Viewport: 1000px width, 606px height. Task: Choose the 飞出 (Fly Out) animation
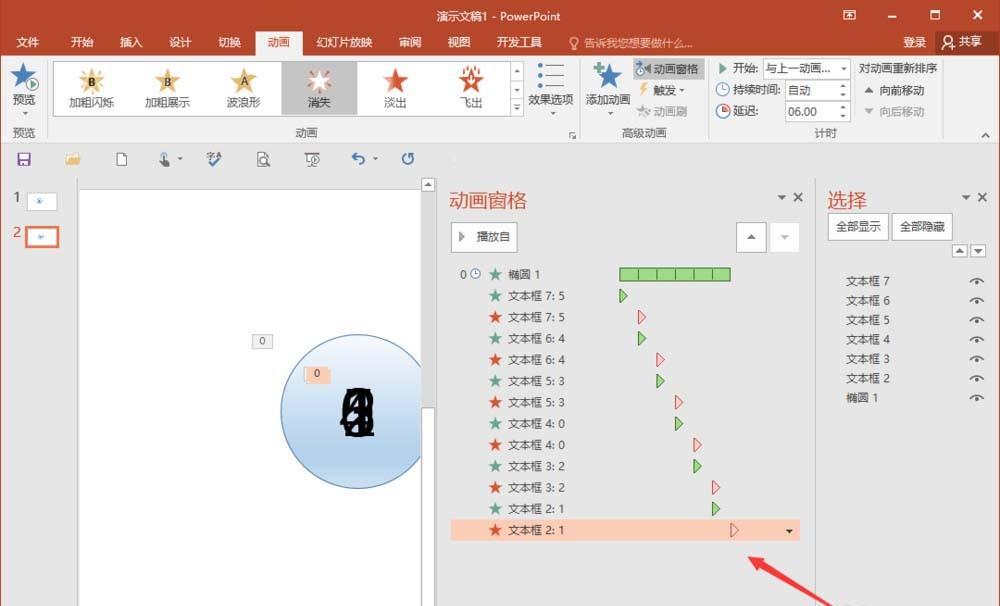point(470,87)
